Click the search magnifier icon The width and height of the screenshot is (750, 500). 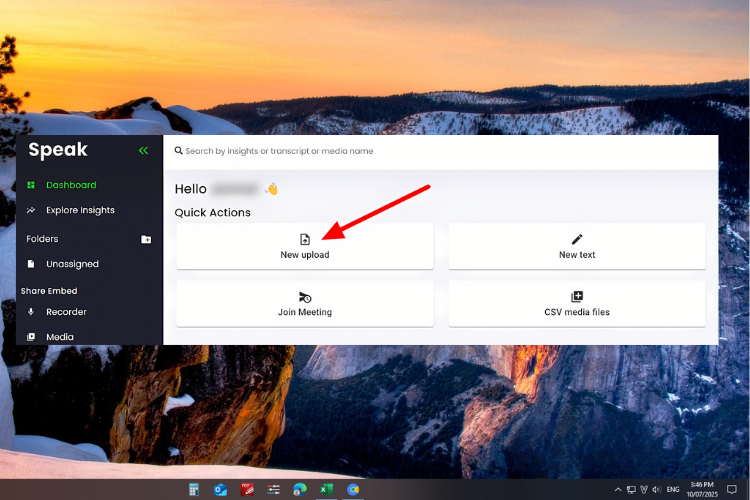point(178,151)
